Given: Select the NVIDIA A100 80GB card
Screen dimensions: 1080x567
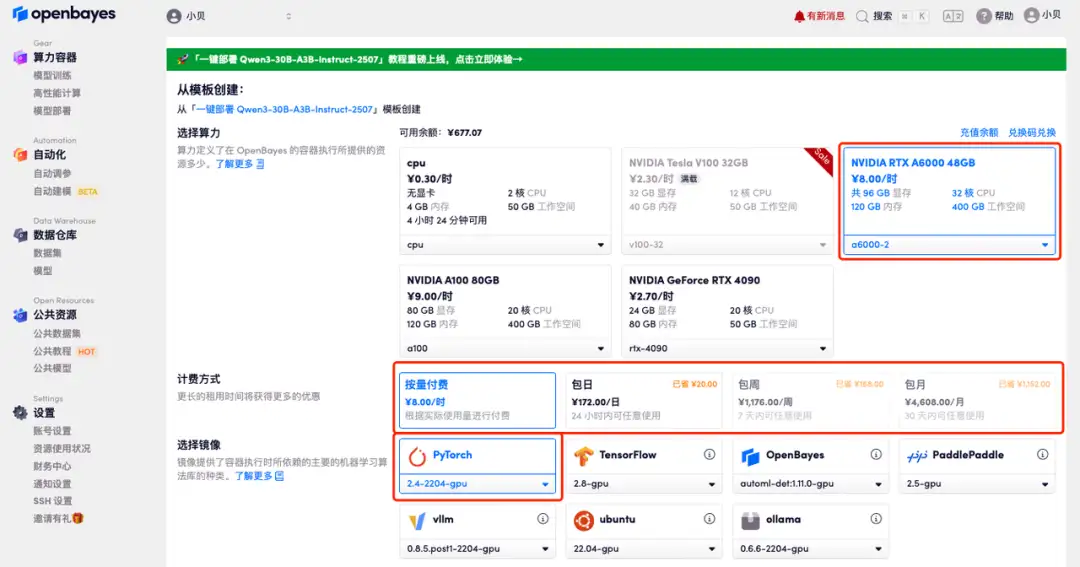Looking at the screenshot, I should point(505,302).
